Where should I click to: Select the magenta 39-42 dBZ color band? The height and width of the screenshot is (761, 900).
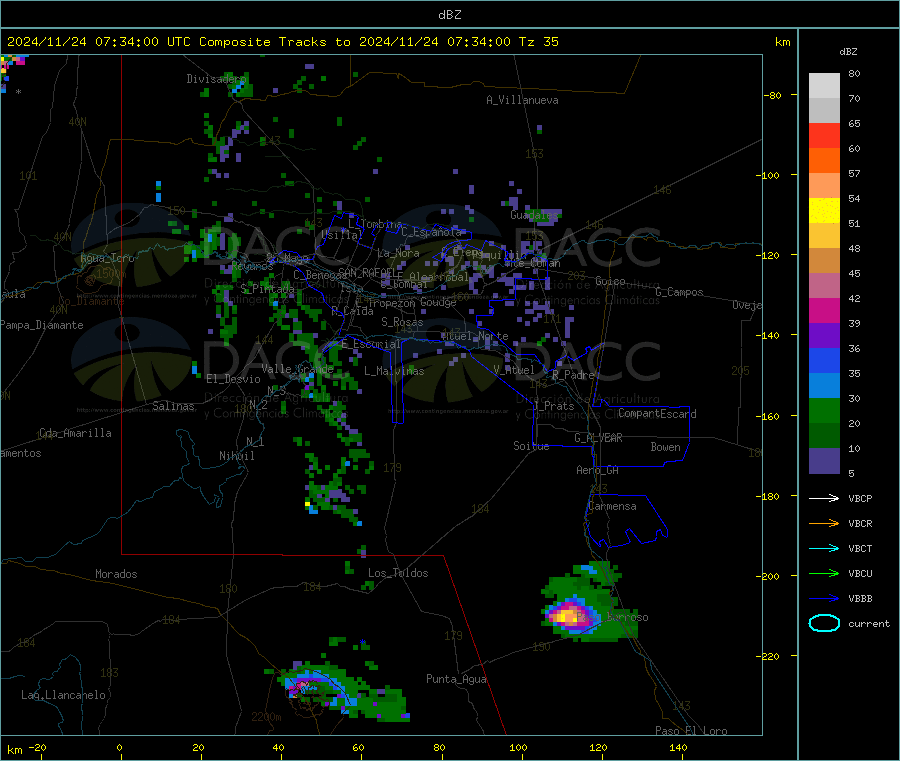point(824,310)
